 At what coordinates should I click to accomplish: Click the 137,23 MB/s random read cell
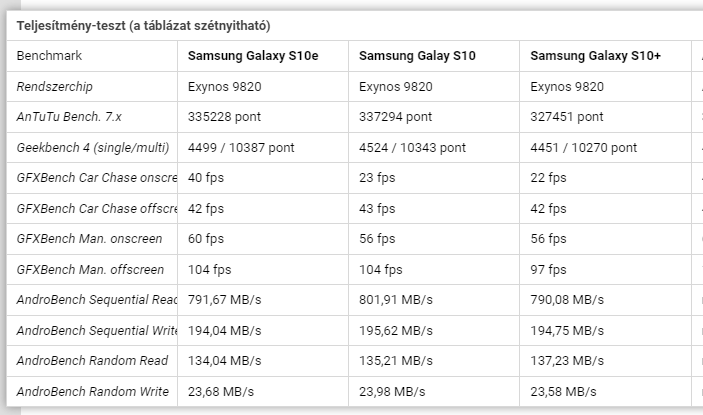[567, 361]
